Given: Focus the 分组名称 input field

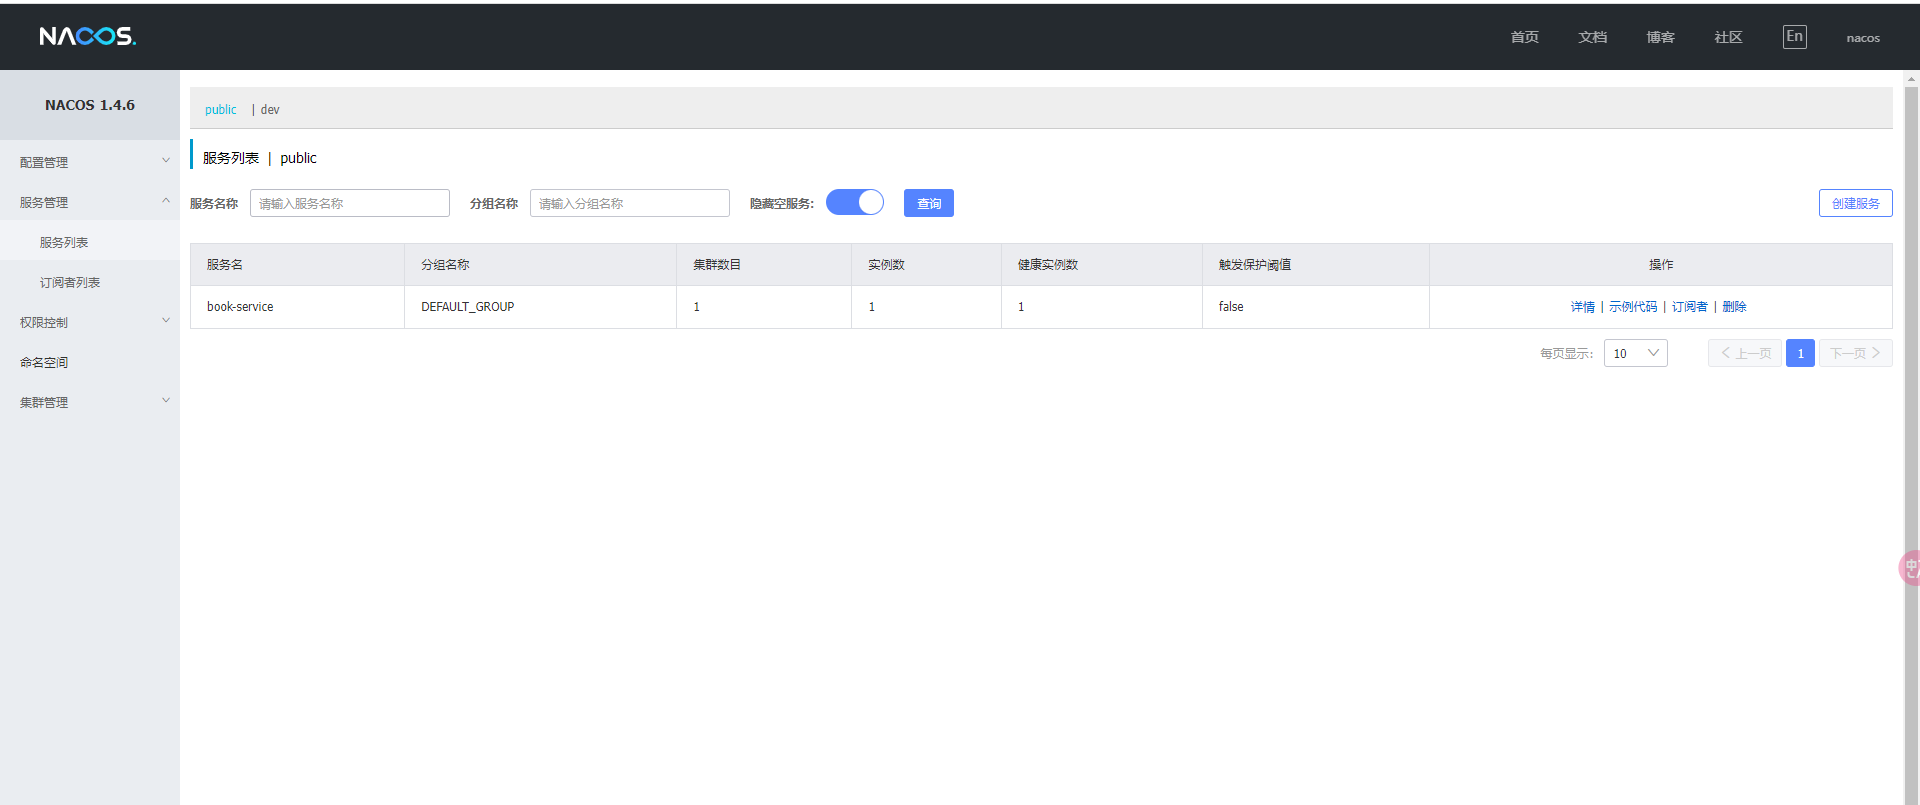Looking at the screenshot, I should [629, 203].
